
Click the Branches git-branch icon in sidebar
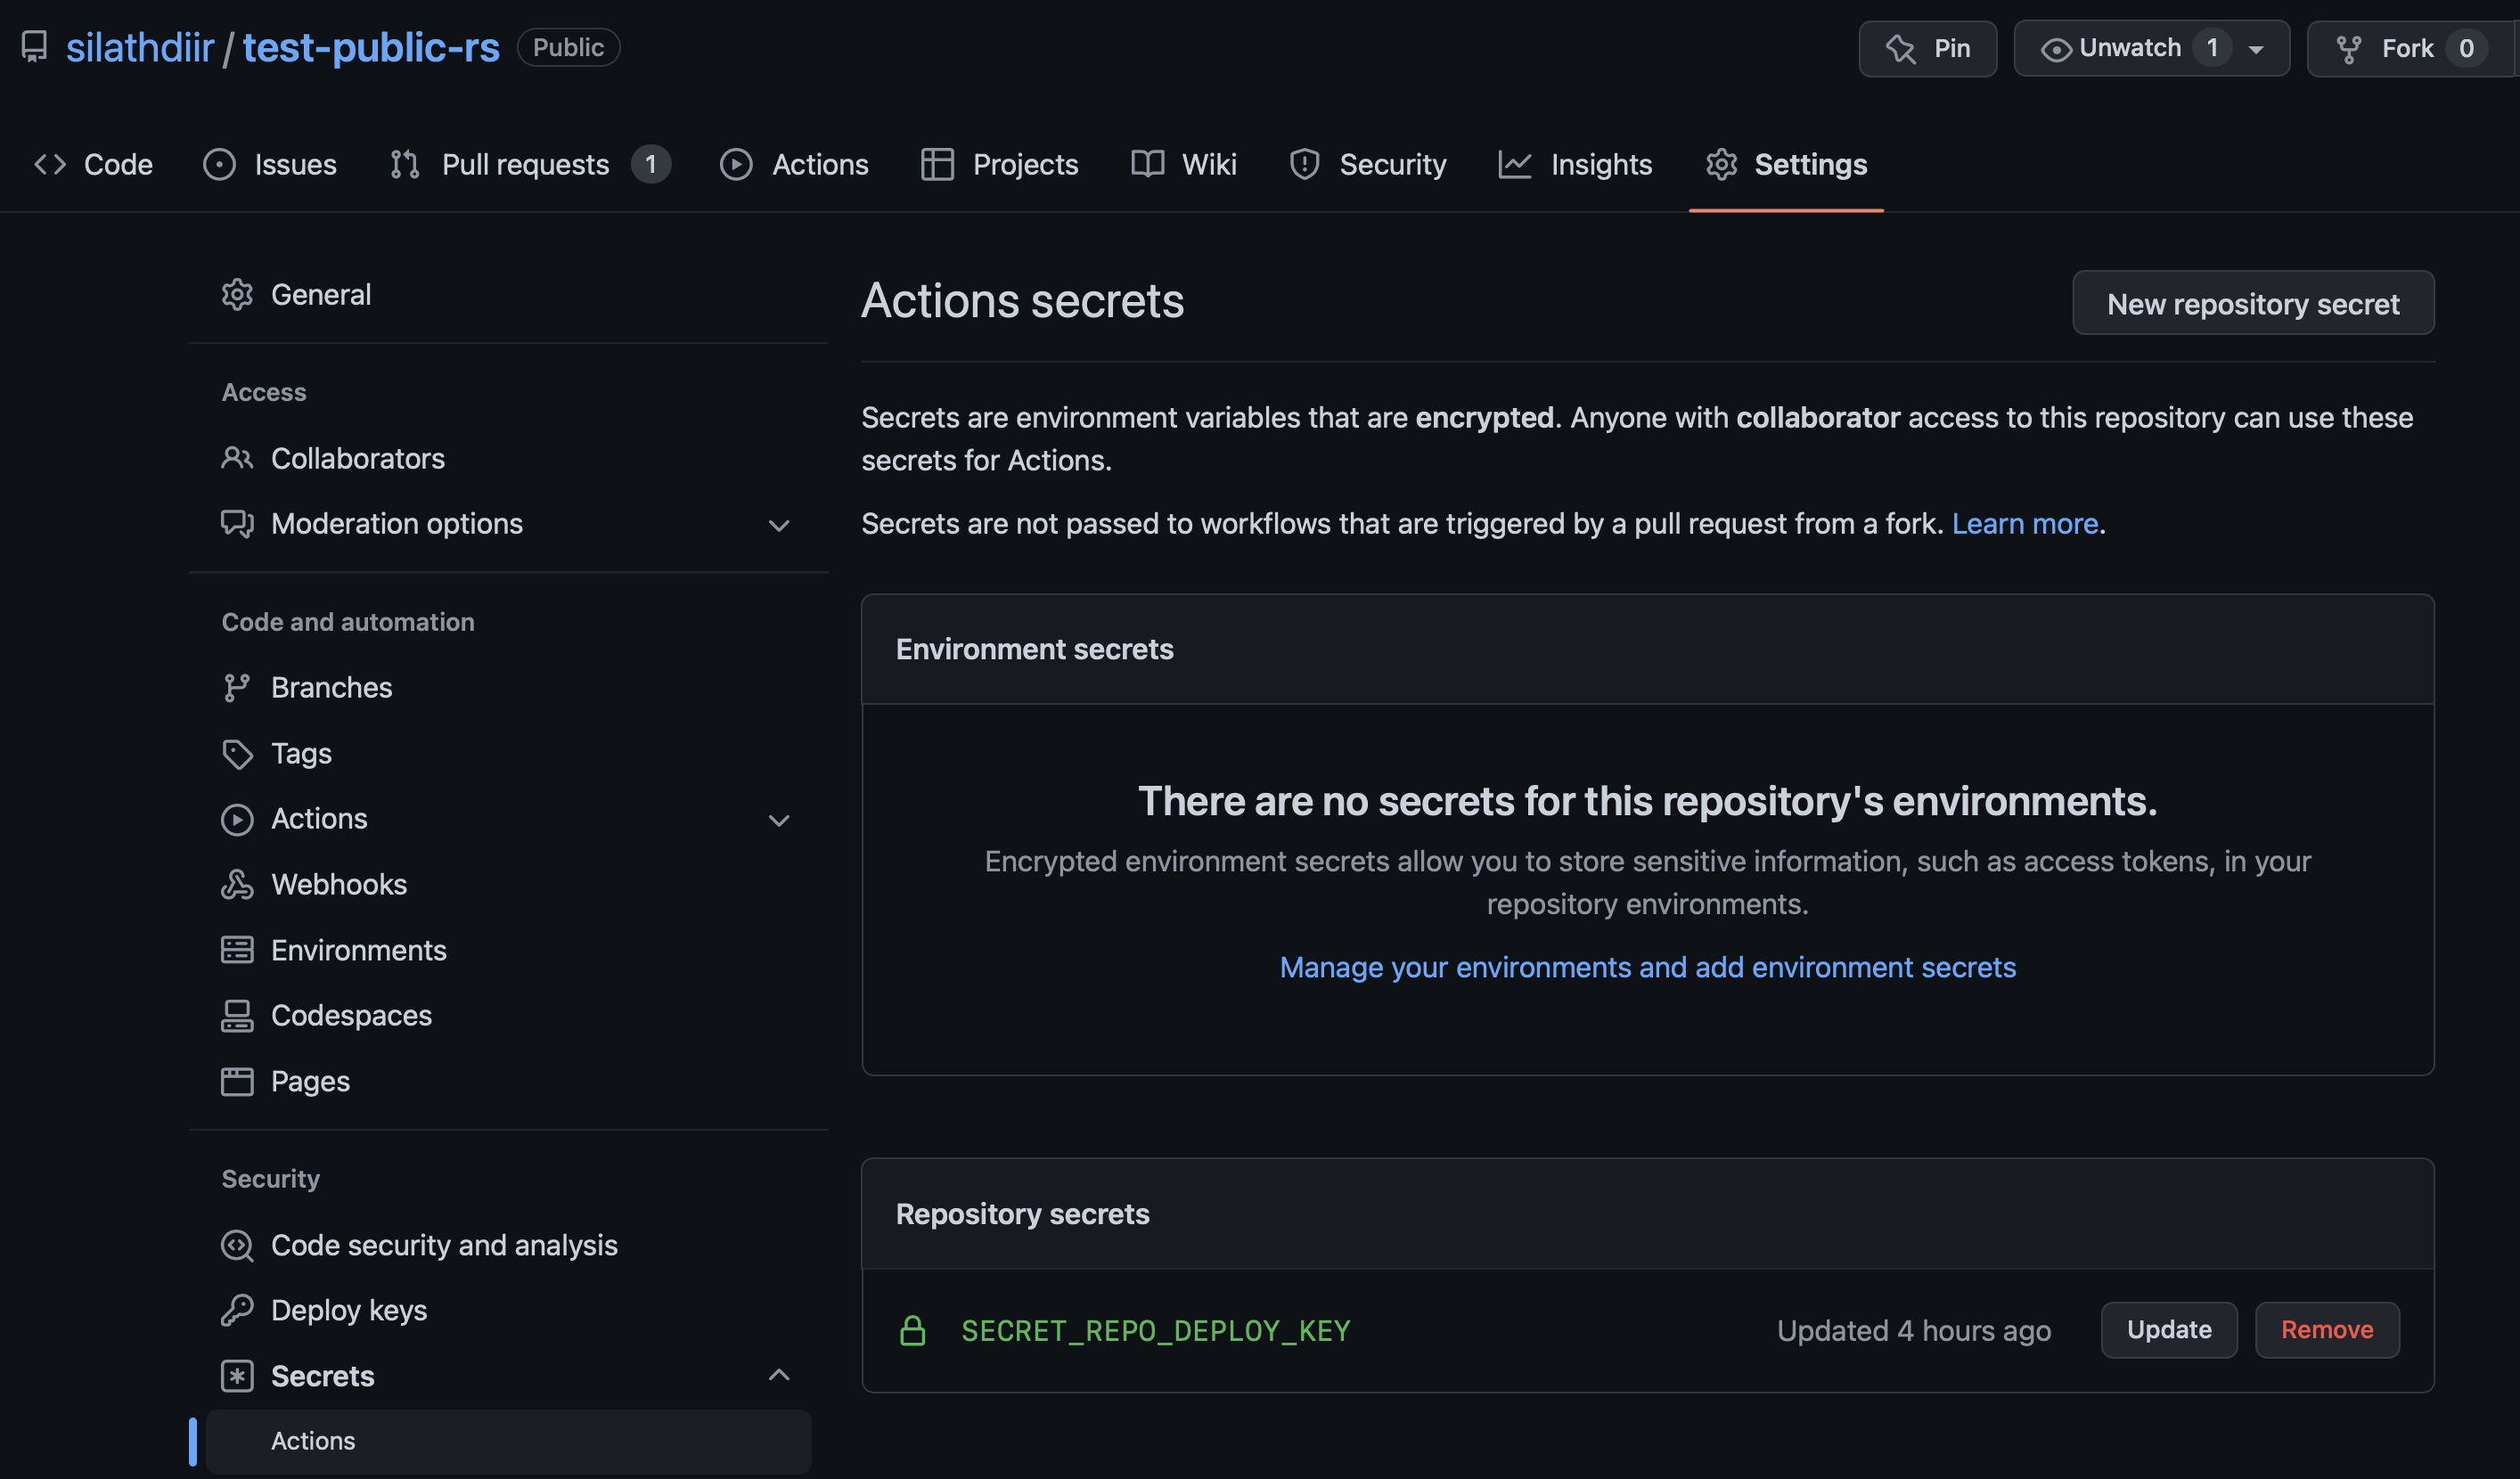[x=236, y=688]
